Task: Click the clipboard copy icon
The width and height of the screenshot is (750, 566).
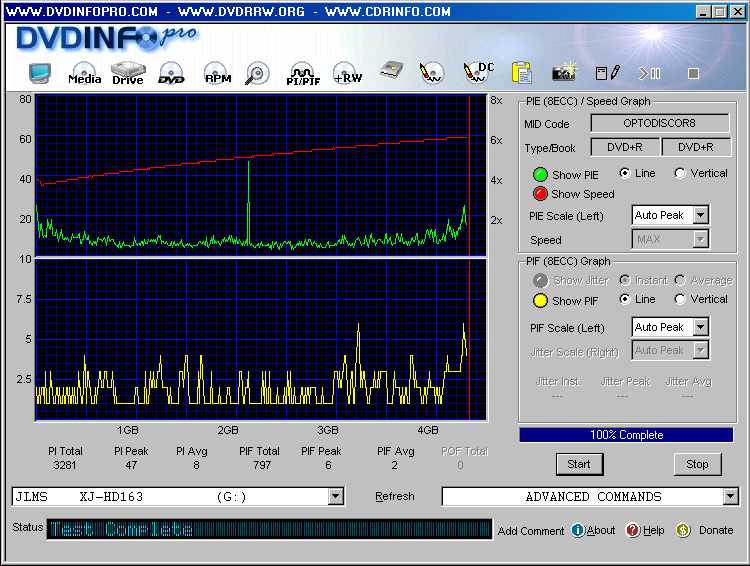Action: click(x=521, y=73)
